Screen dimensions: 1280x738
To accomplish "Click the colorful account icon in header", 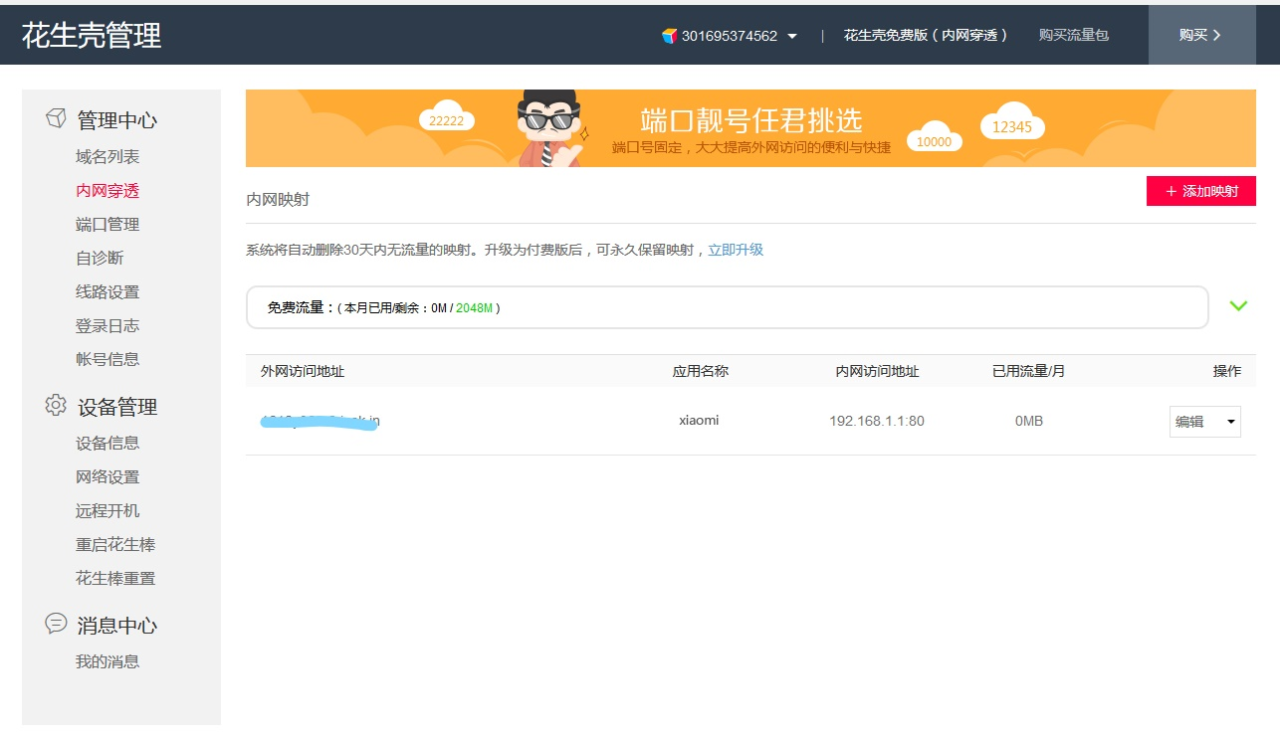I will [x=669, y=35].
